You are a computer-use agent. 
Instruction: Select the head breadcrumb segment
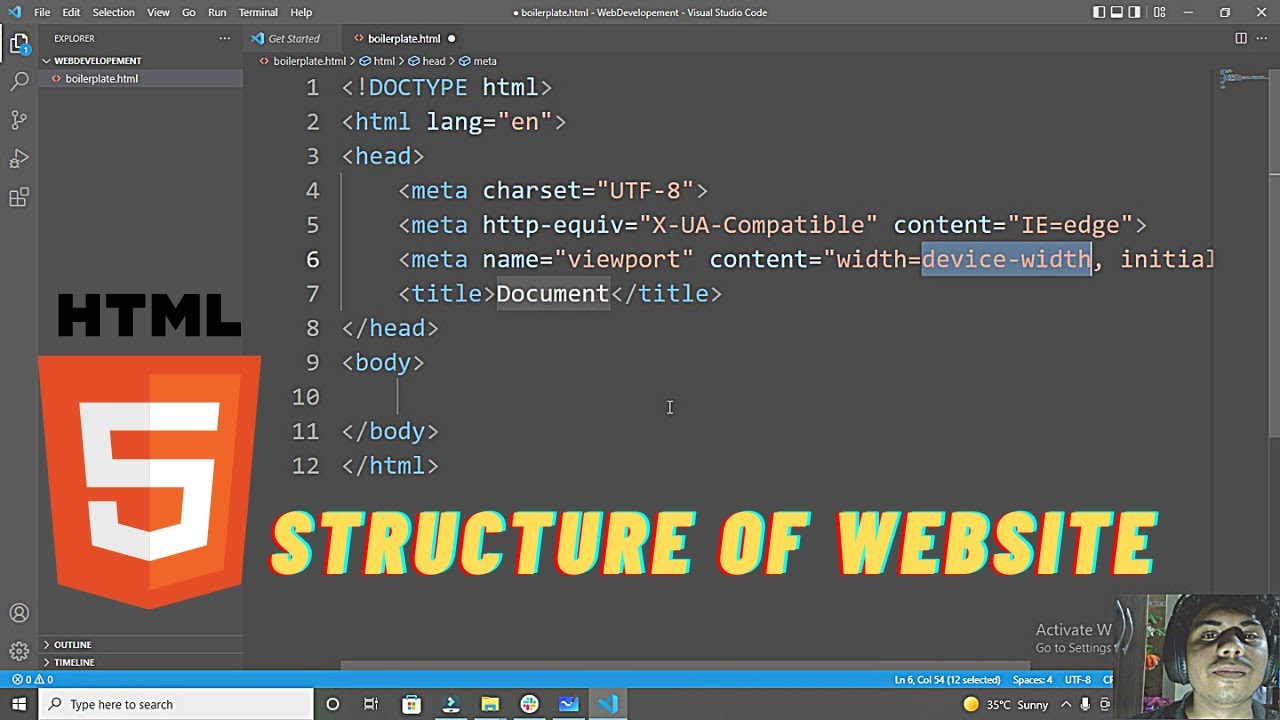tap(427, 61)
